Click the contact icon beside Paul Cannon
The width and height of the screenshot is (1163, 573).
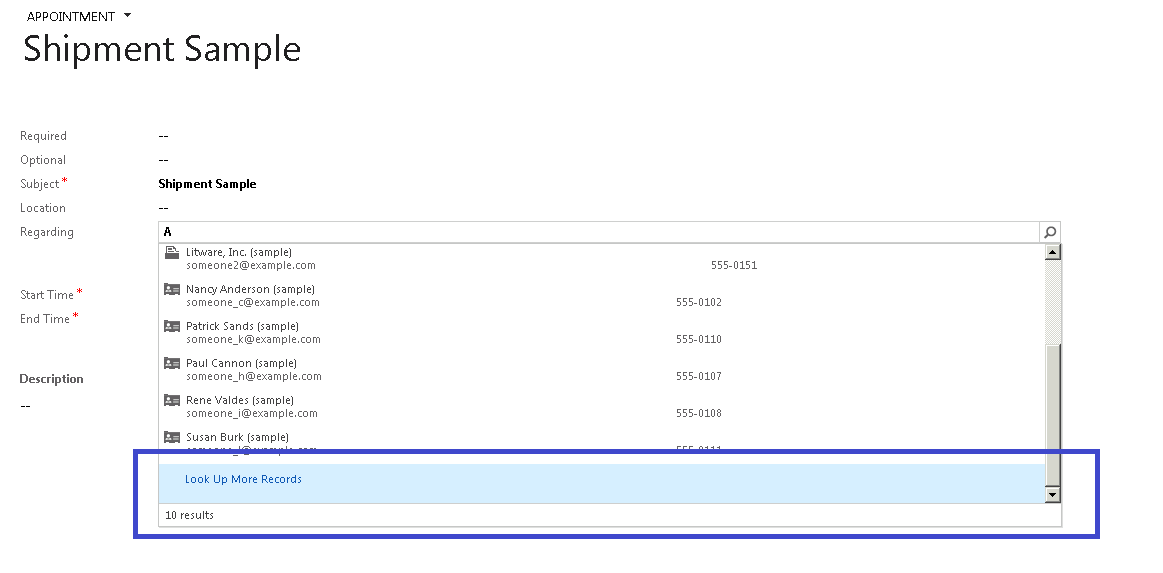(x=172, y=363)
